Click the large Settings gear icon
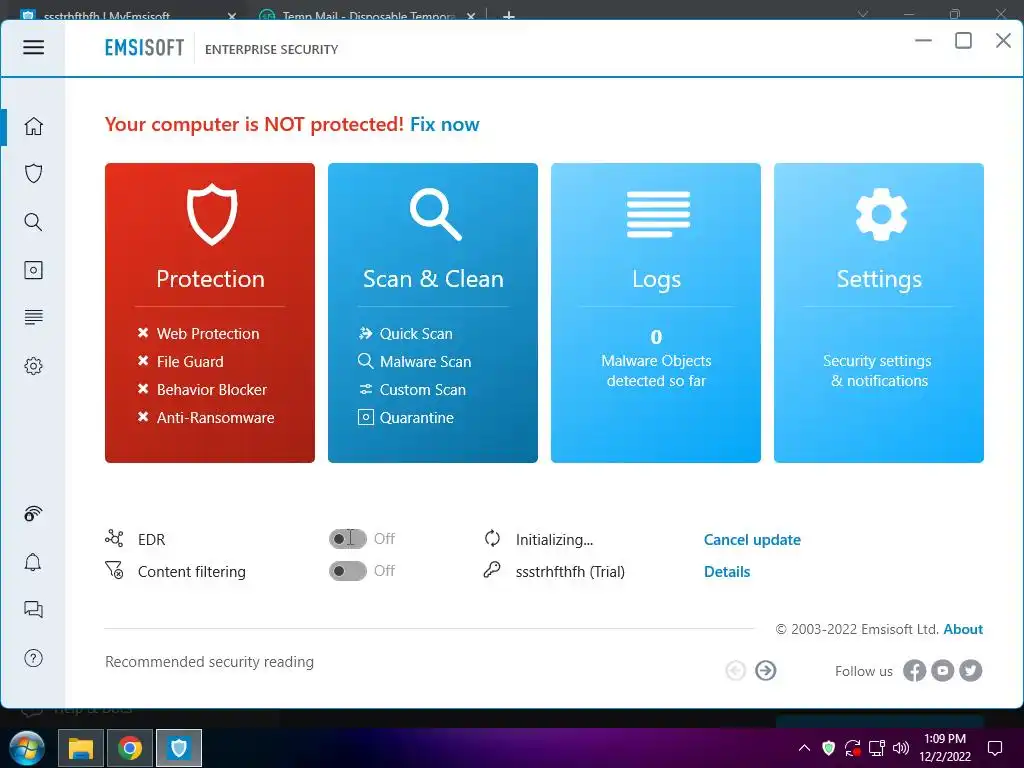 pos(880,214)
